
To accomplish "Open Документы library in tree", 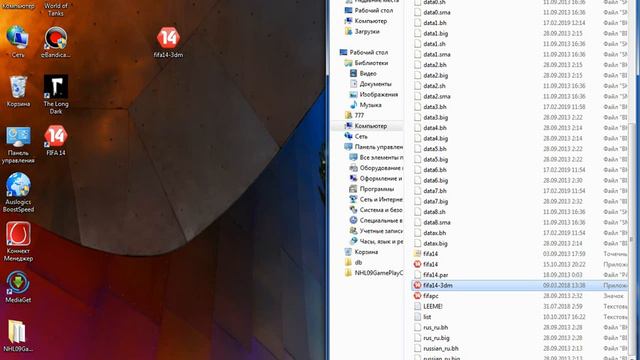I will click(371, 84).
